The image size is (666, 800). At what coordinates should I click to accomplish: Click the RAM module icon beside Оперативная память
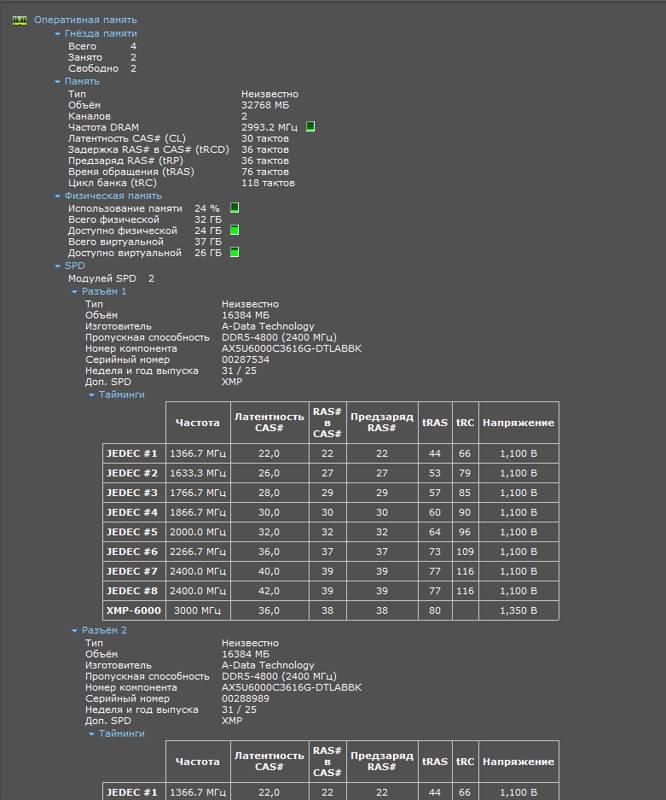(19, 20)
